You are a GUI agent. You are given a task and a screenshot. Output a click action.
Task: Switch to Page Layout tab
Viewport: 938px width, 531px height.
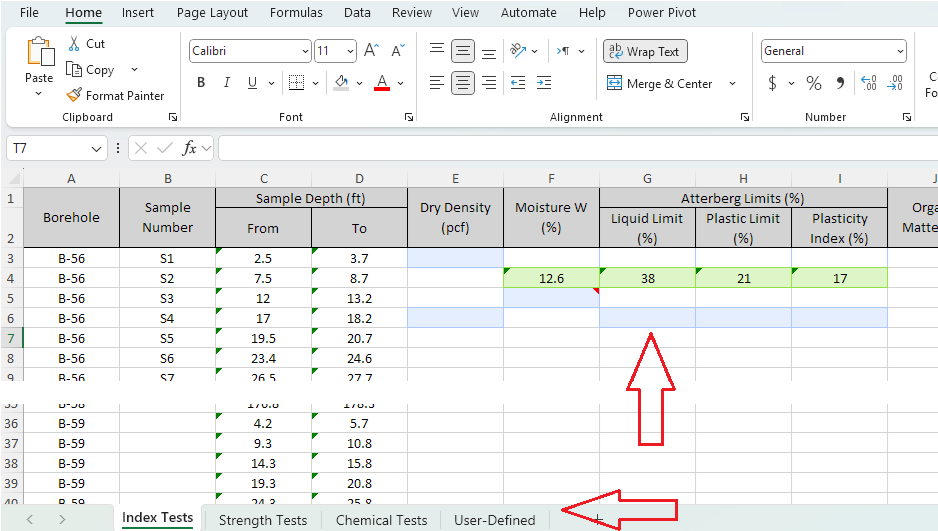point(212,13)
